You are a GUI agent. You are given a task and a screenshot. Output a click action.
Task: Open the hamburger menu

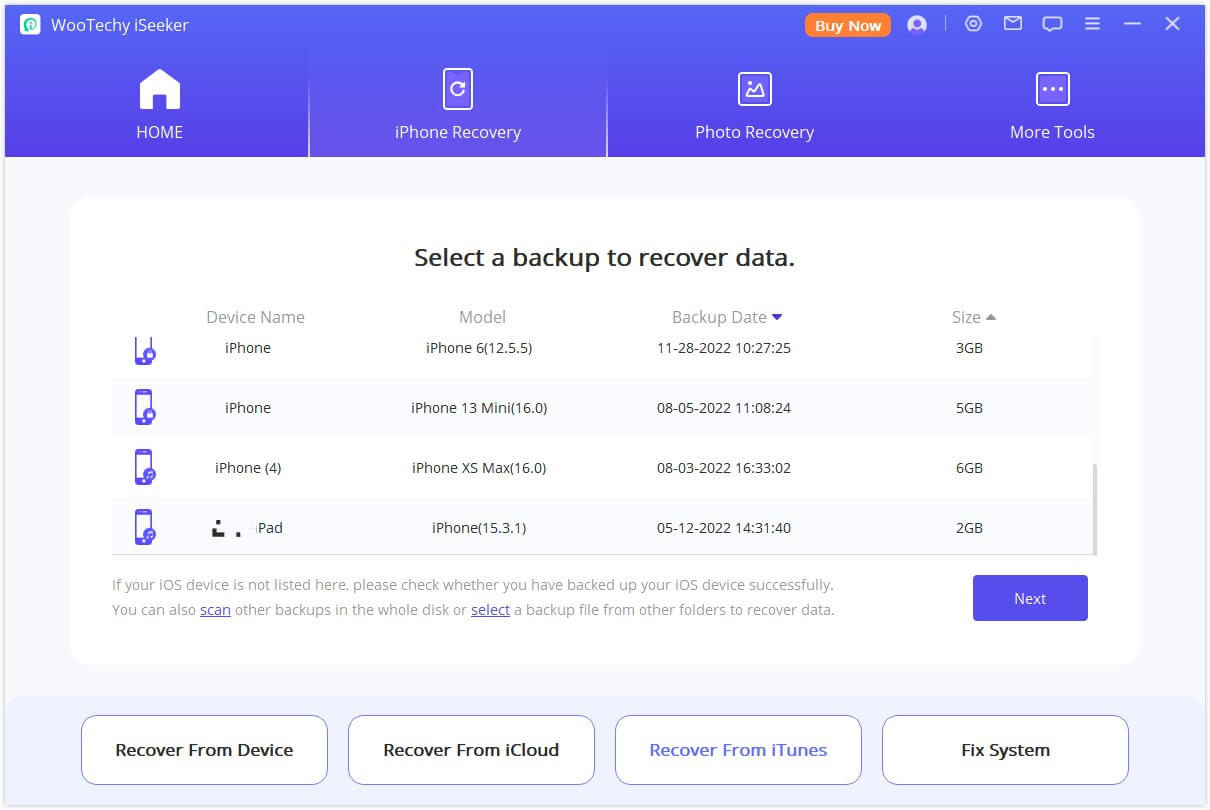coord(1092,23)
